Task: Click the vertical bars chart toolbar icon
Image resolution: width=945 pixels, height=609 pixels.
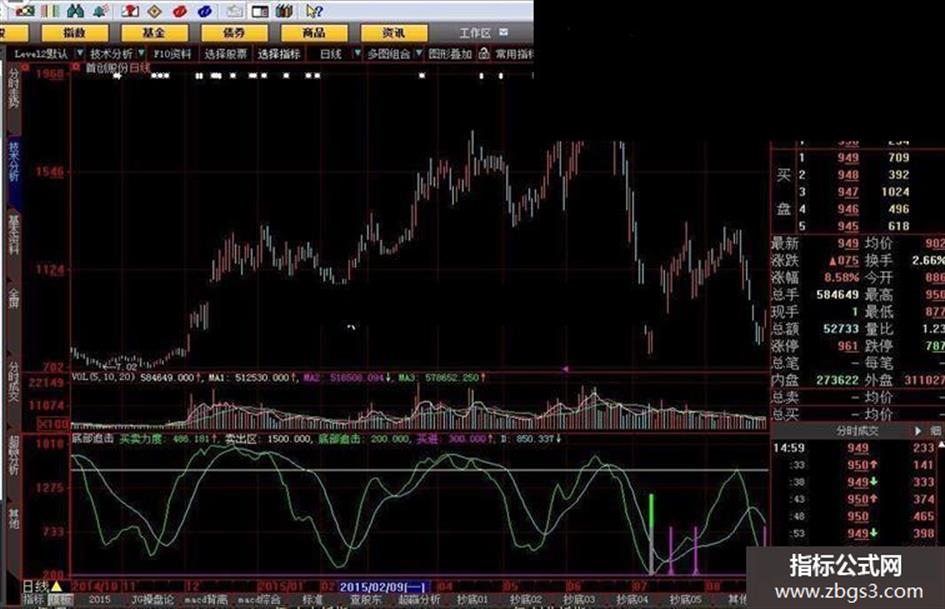Action: pyautogui.click(x=51, y=10)
